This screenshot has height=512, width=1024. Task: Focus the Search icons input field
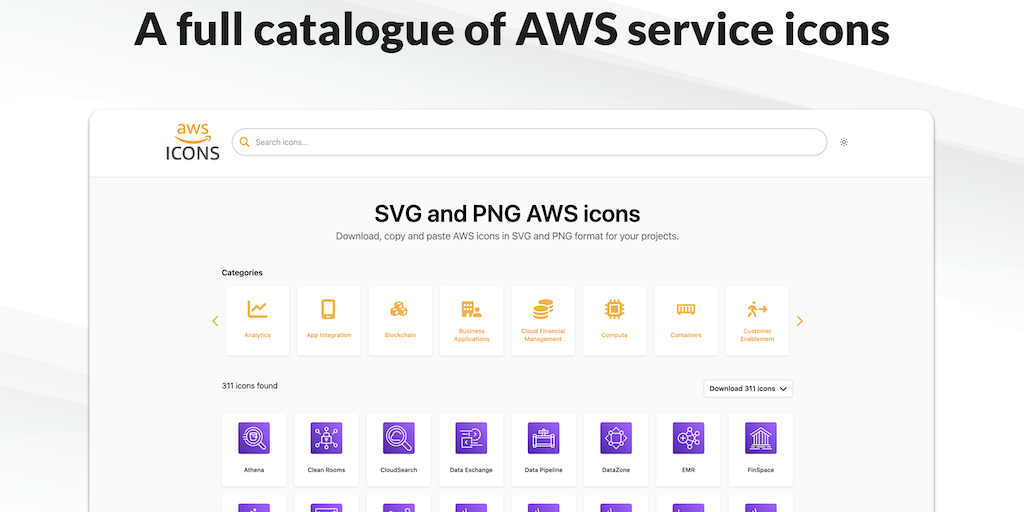click(x=530, y=142)
